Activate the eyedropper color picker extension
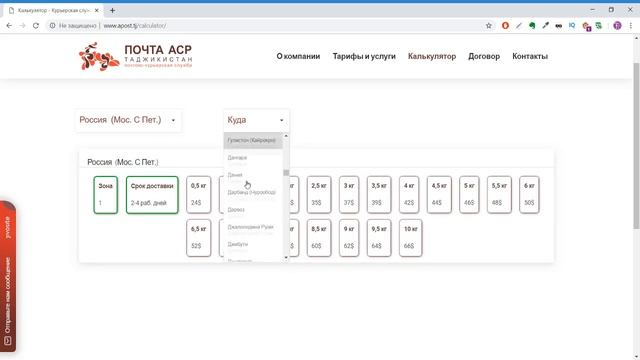This screenshot has width=640, height=360. (x=545, y=25)
